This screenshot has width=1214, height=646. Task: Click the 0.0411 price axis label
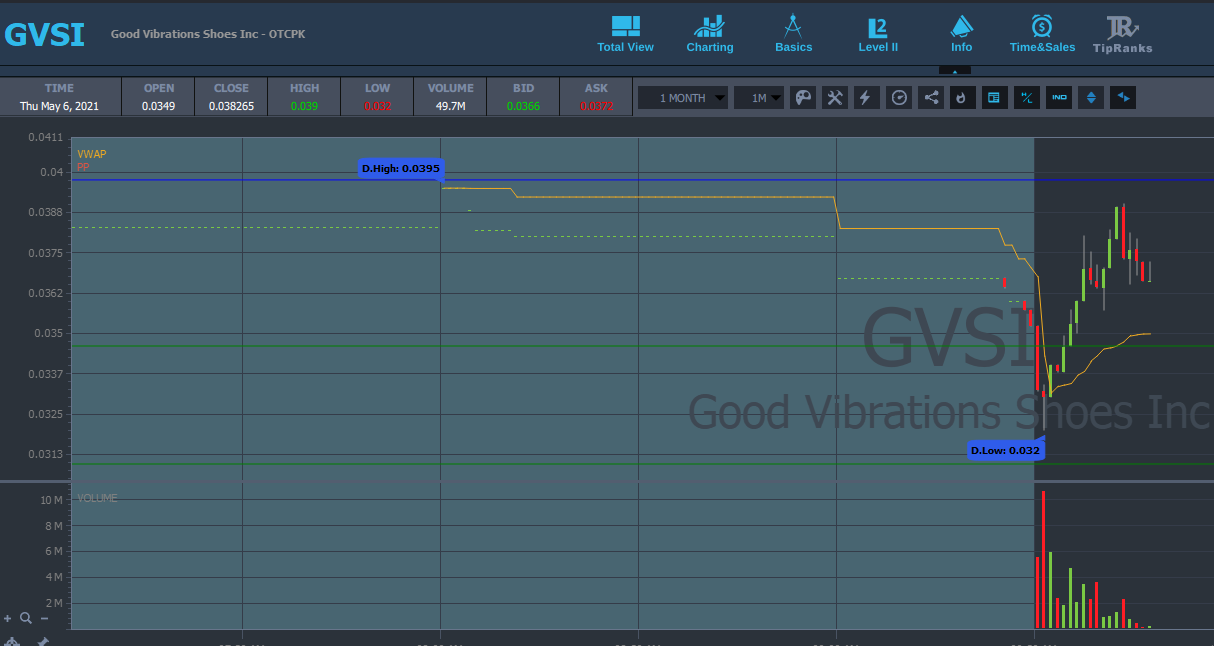tap(48, 137)
